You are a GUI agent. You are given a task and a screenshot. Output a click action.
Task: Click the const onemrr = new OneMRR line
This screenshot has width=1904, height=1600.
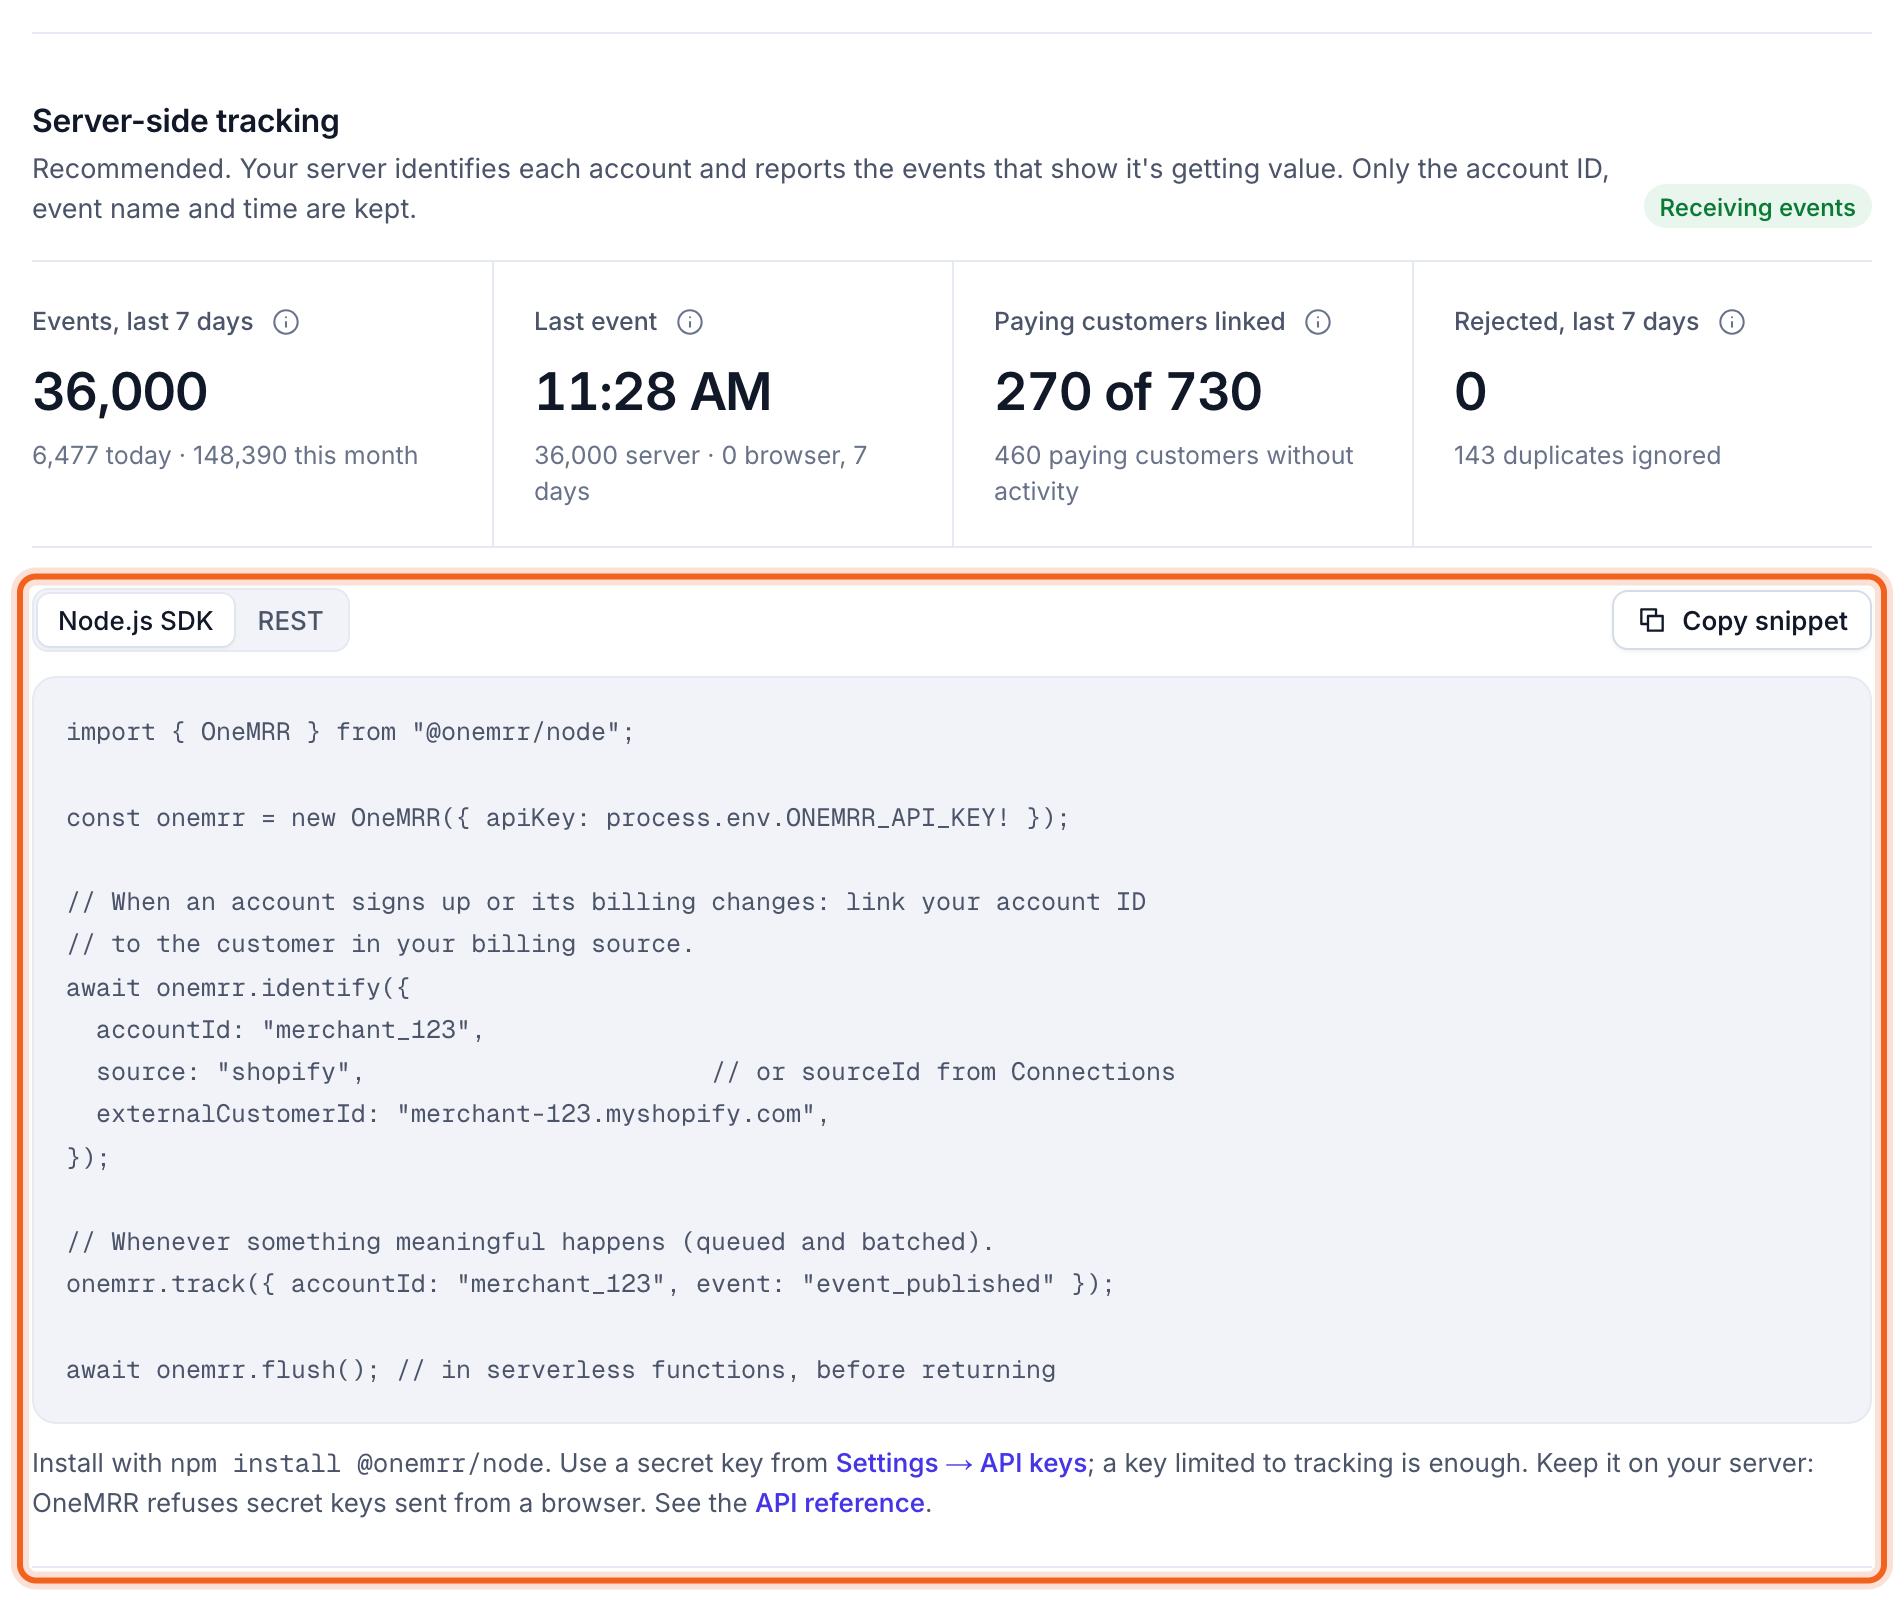[x=568, y=818]
